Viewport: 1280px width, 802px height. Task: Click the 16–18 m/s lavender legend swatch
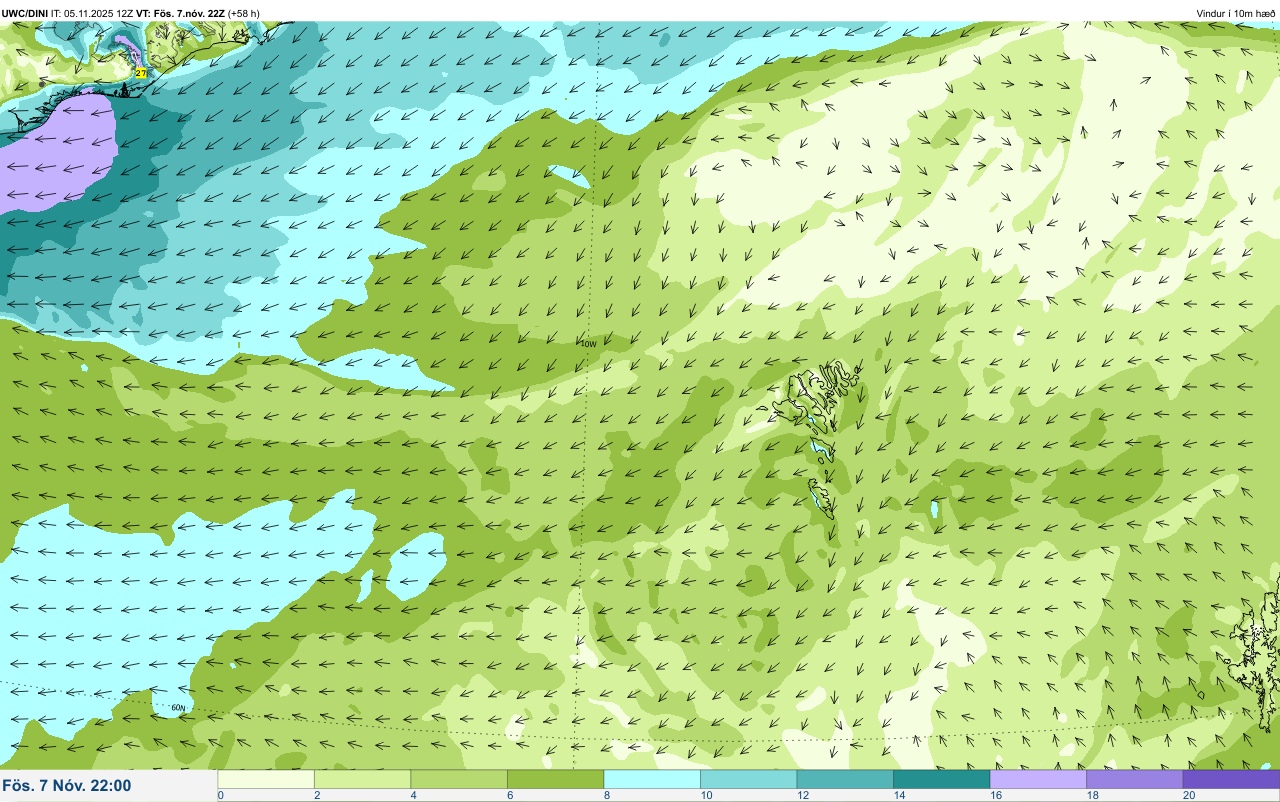[1038, 779]
